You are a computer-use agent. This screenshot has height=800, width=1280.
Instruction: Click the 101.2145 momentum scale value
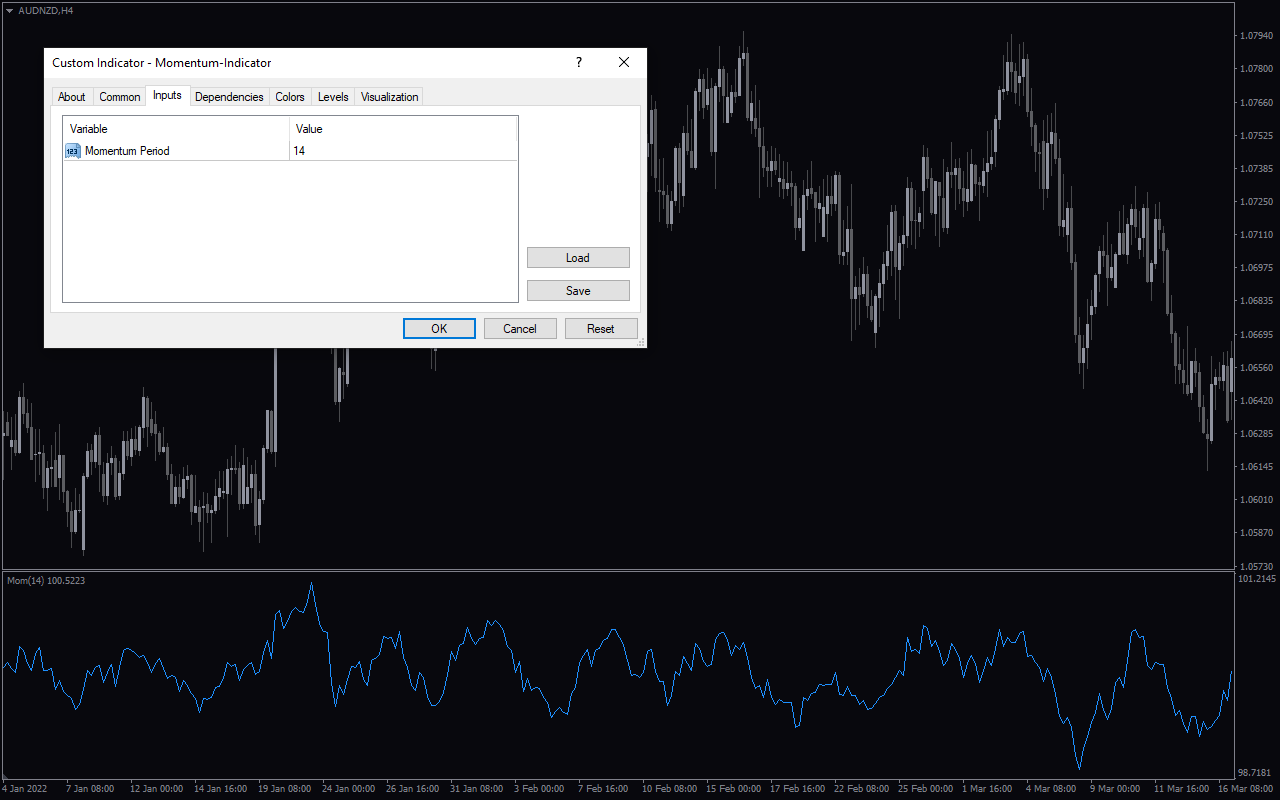tap(1257, 579)
